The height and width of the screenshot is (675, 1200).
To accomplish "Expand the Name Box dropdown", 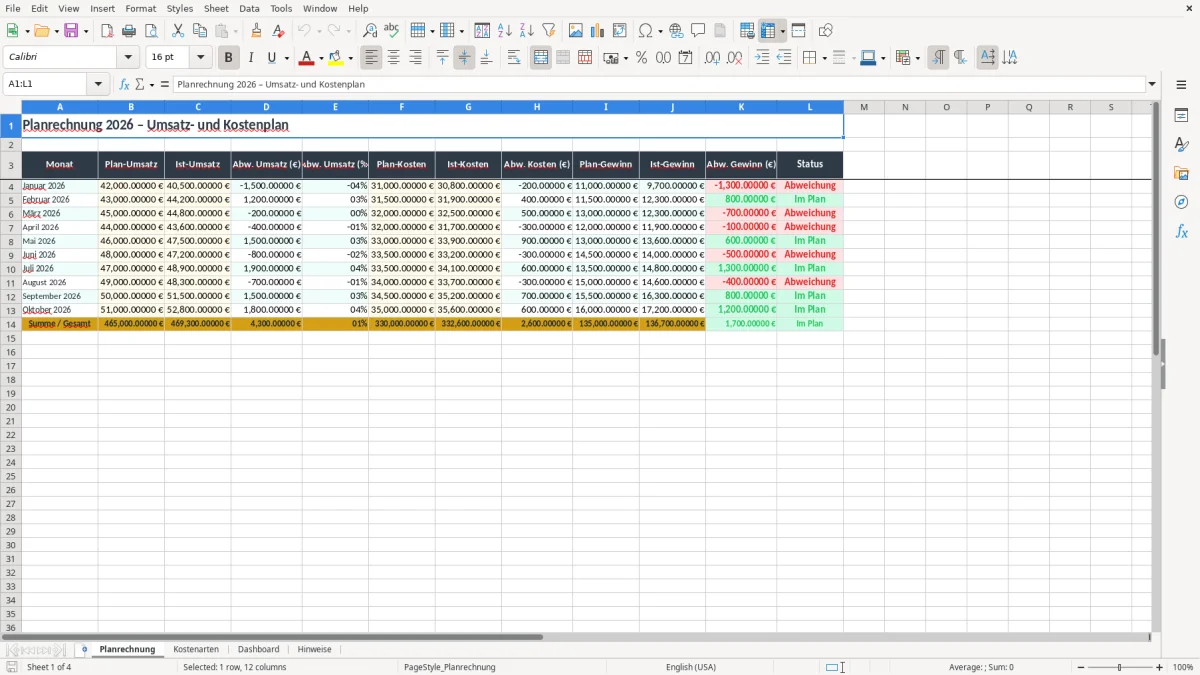I will 99,85.
